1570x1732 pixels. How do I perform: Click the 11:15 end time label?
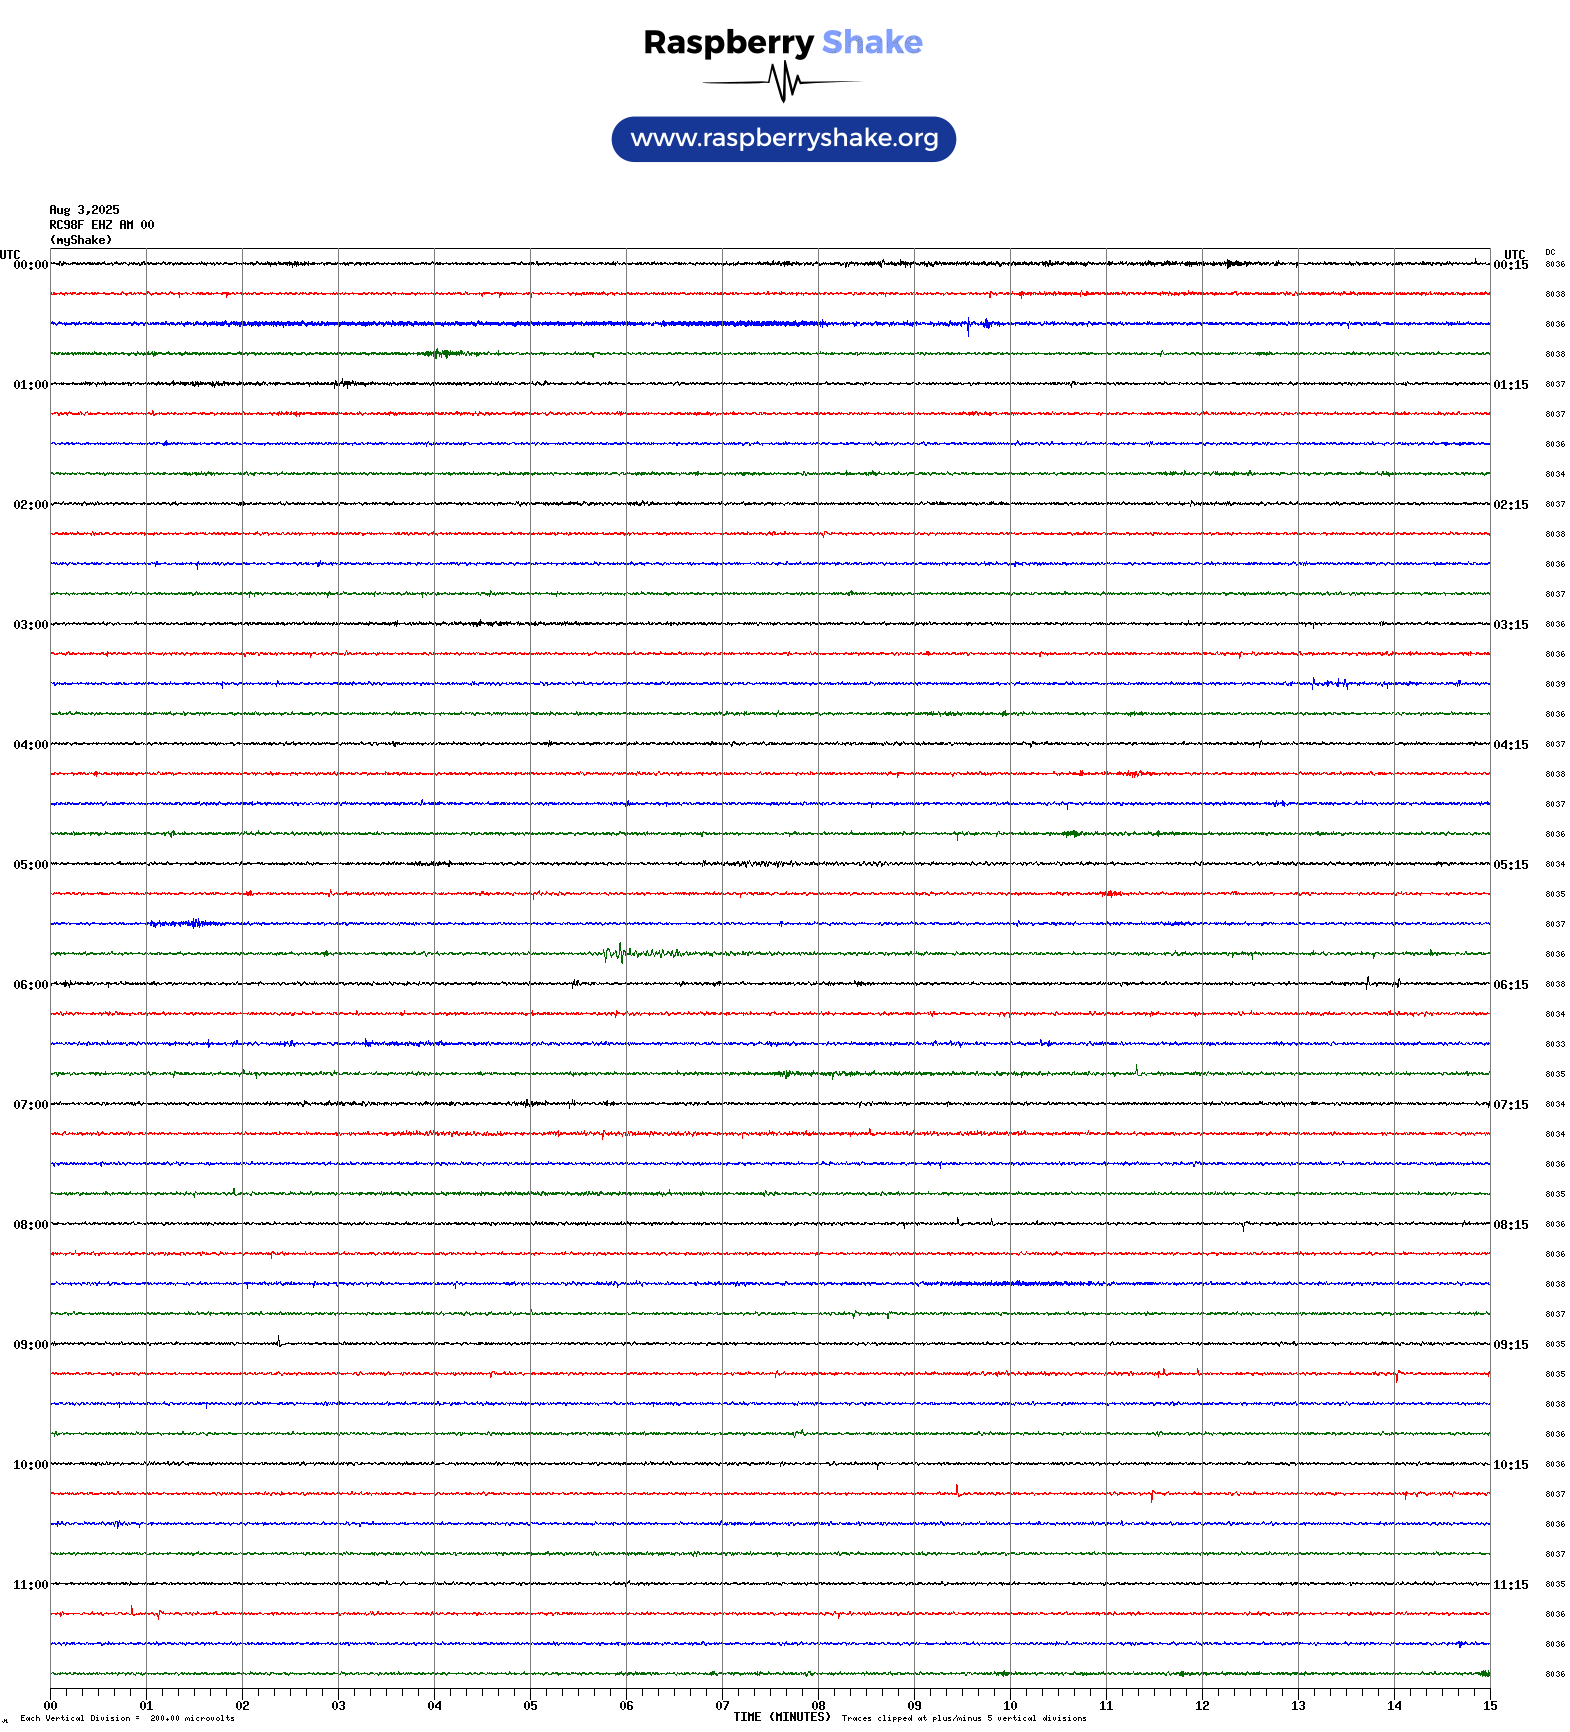pyautogui.click(x=1511, y=1585)
